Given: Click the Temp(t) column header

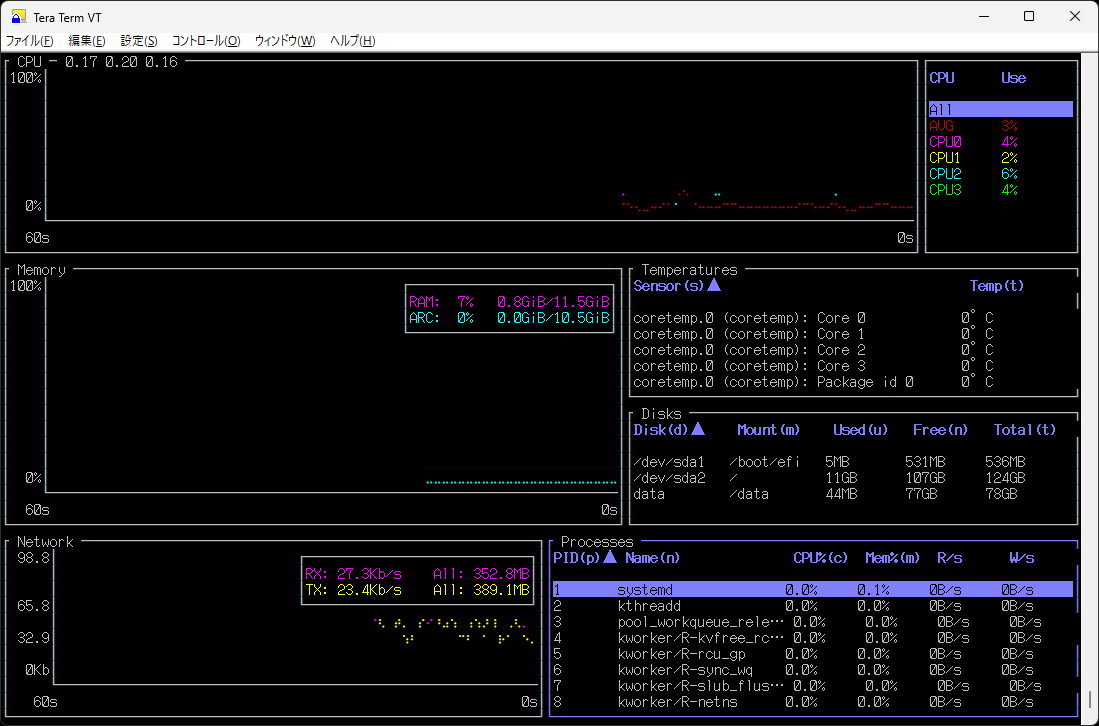Looking at the screenshot, I should point(997,286).
